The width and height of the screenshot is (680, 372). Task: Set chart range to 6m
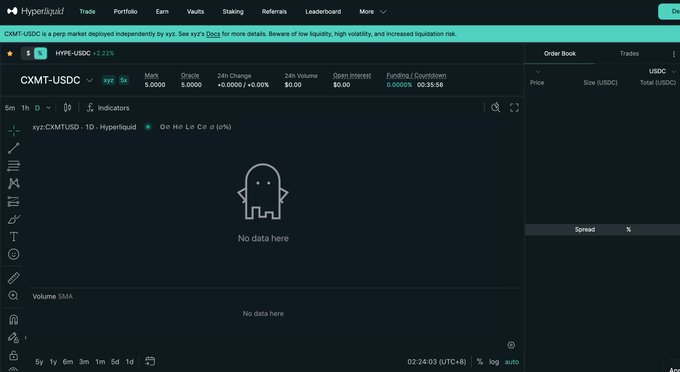68,362
